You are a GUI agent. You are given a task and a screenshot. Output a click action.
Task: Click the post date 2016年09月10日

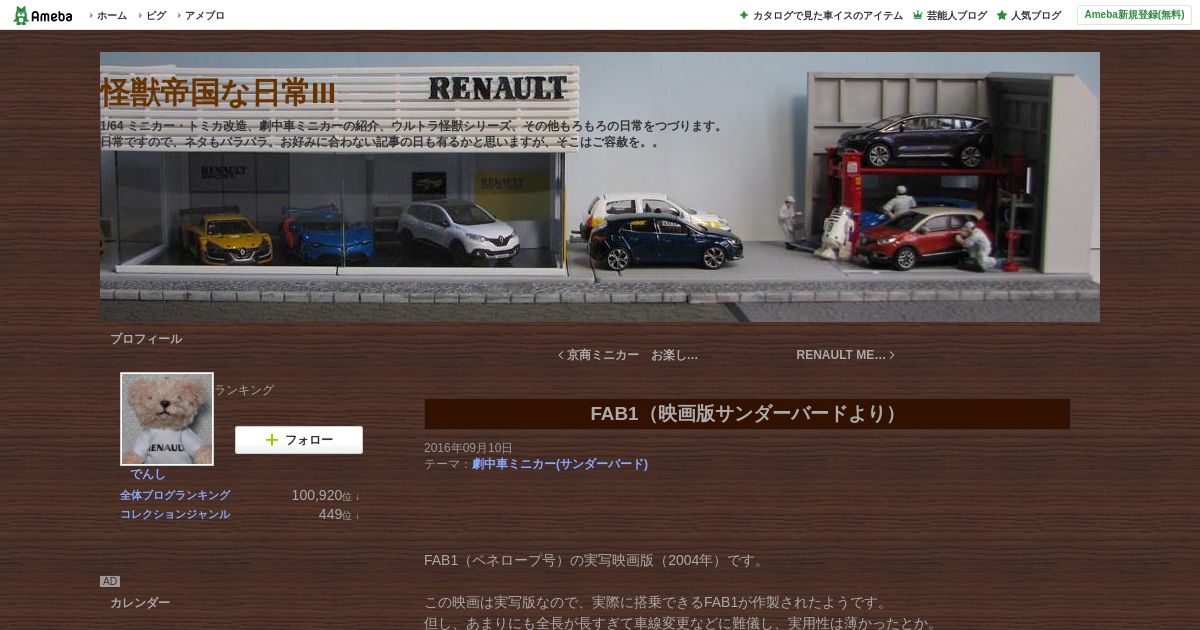click(468, 448)
